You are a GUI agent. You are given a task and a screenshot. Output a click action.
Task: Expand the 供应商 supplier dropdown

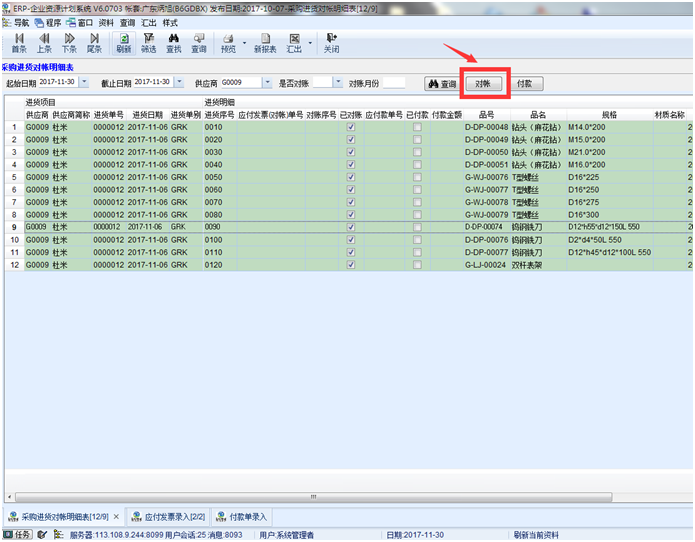coord(268,82)
